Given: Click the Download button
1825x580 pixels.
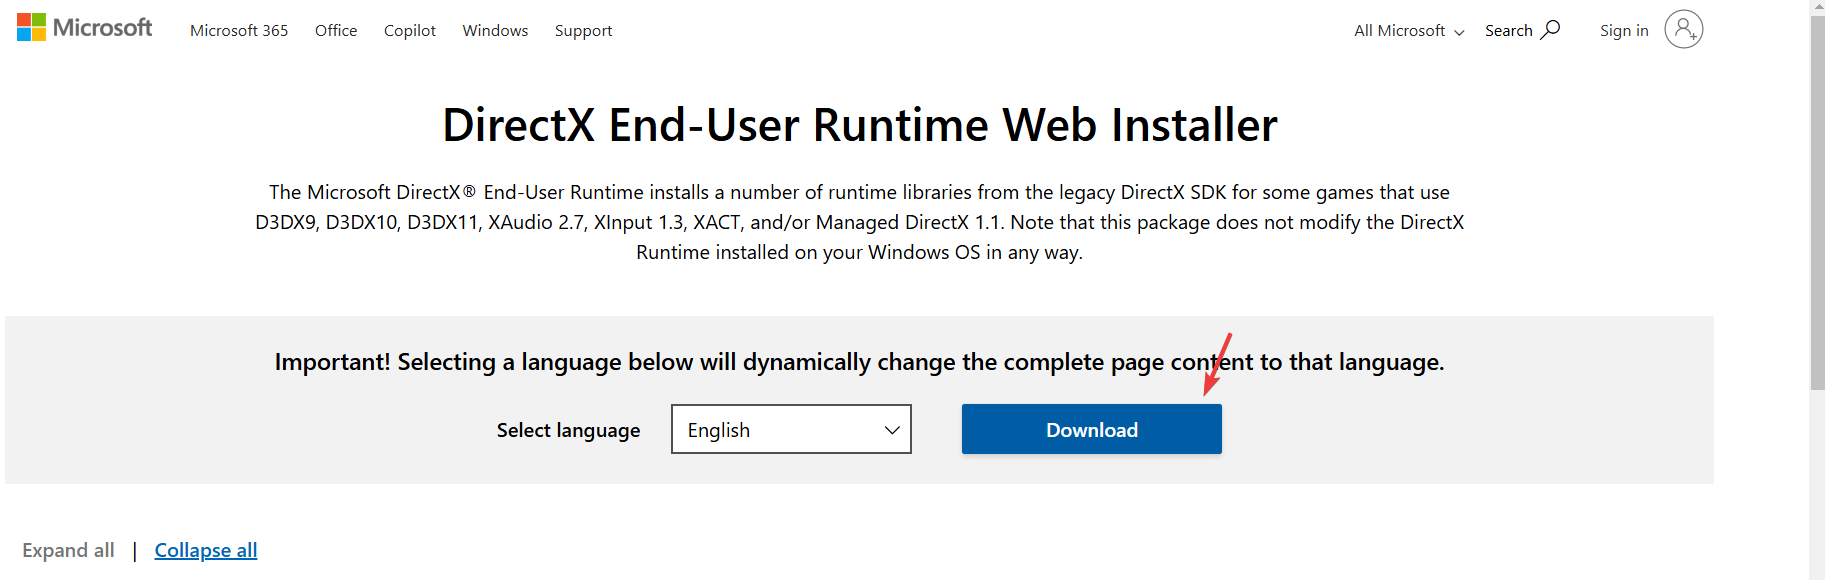Looking at the screenshot, I should (1090, 429).
